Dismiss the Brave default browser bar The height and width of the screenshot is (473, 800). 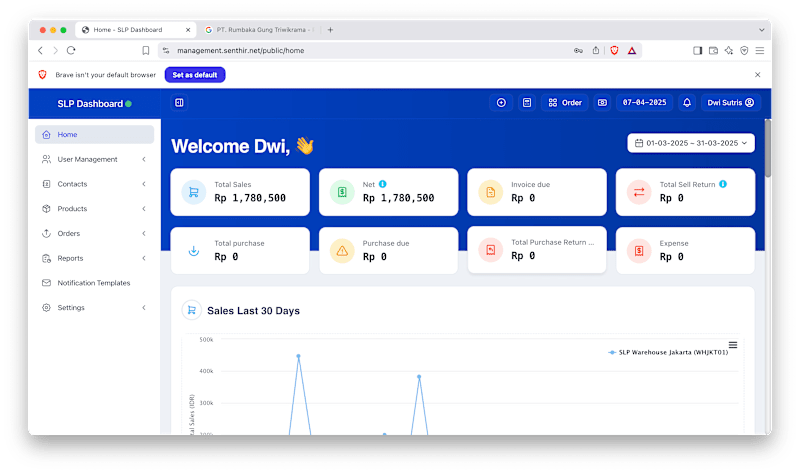(x=758, y=74)
